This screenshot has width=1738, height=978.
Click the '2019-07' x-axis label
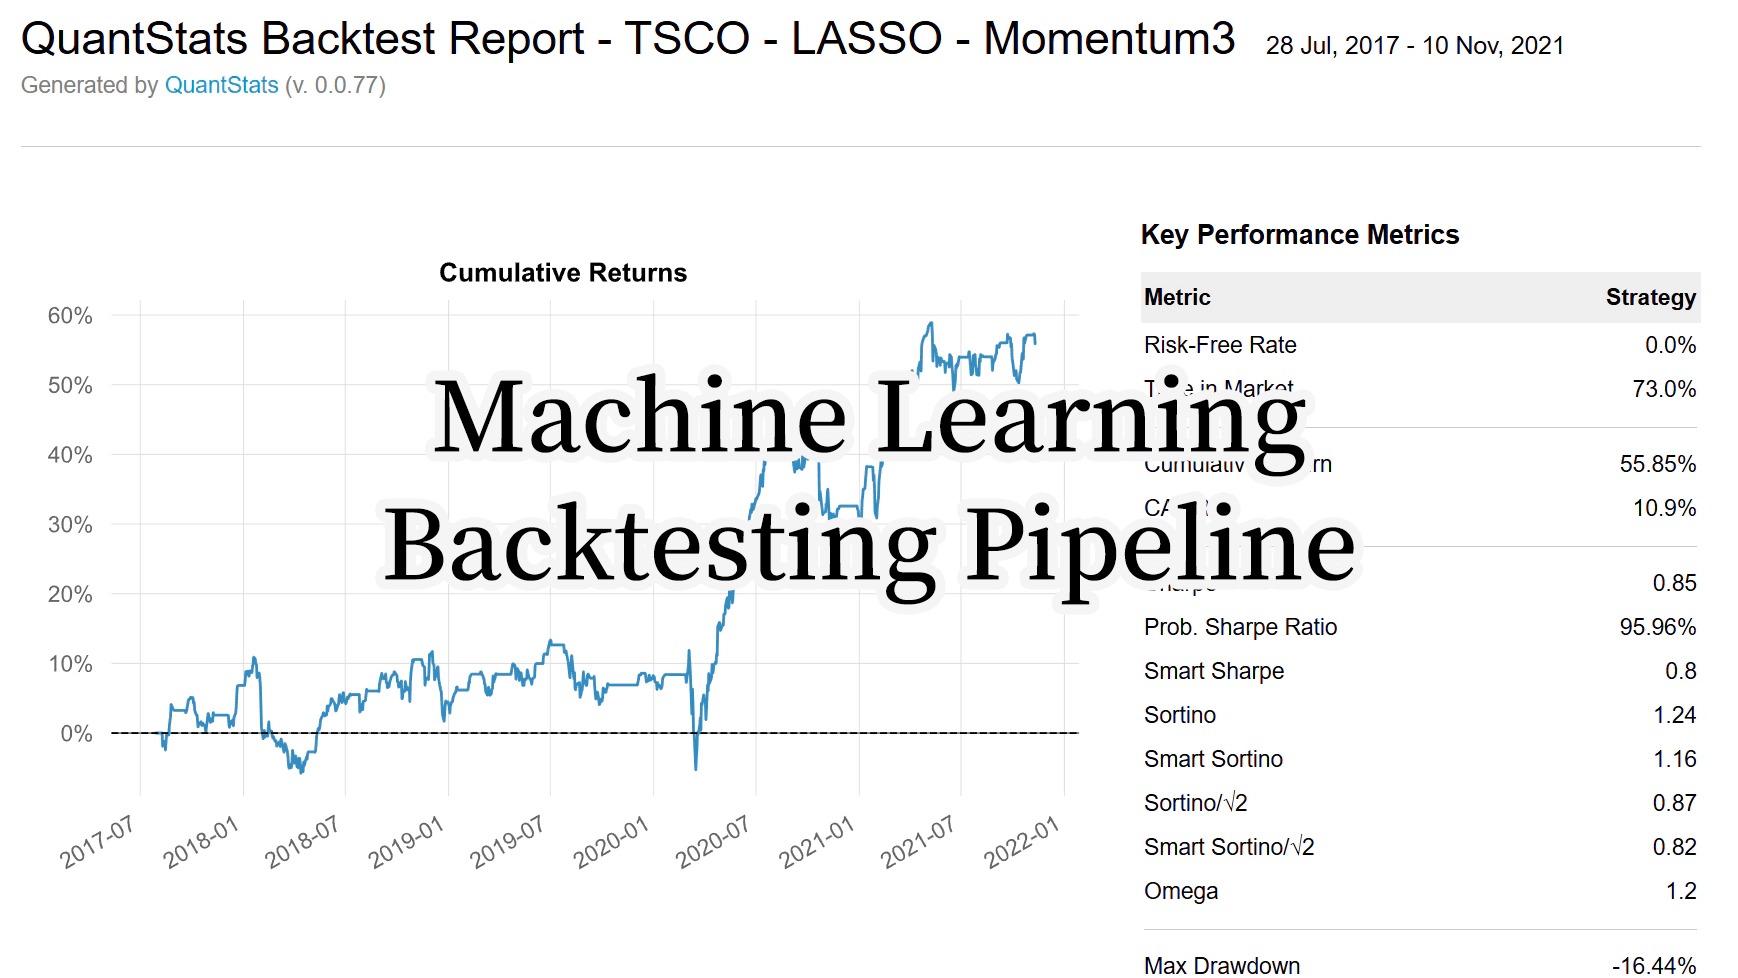pyautogui.click(x=507, y=842)
